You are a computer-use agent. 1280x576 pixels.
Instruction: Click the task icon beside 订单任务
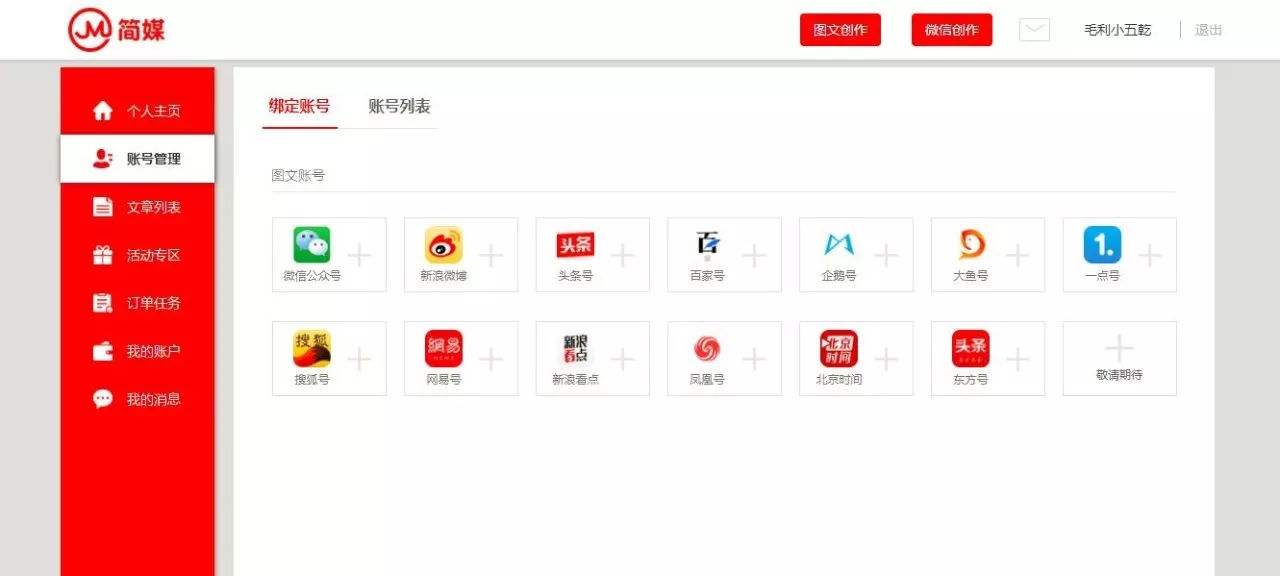[103, 303]
